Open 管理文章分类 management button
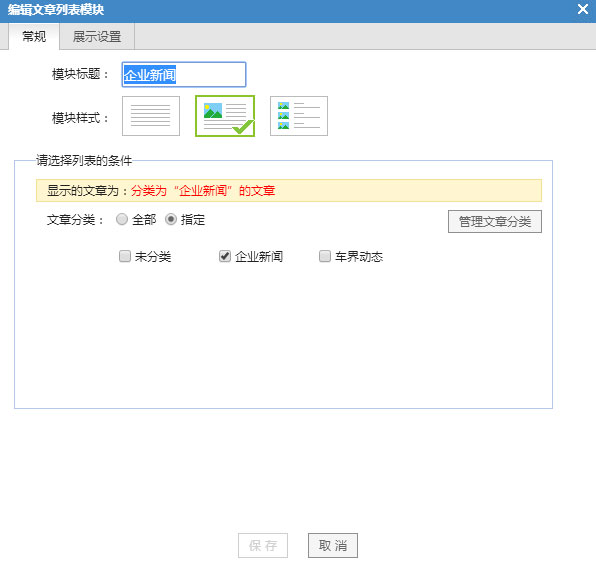This screenshot has width=596, height=572. coord(495,222)
